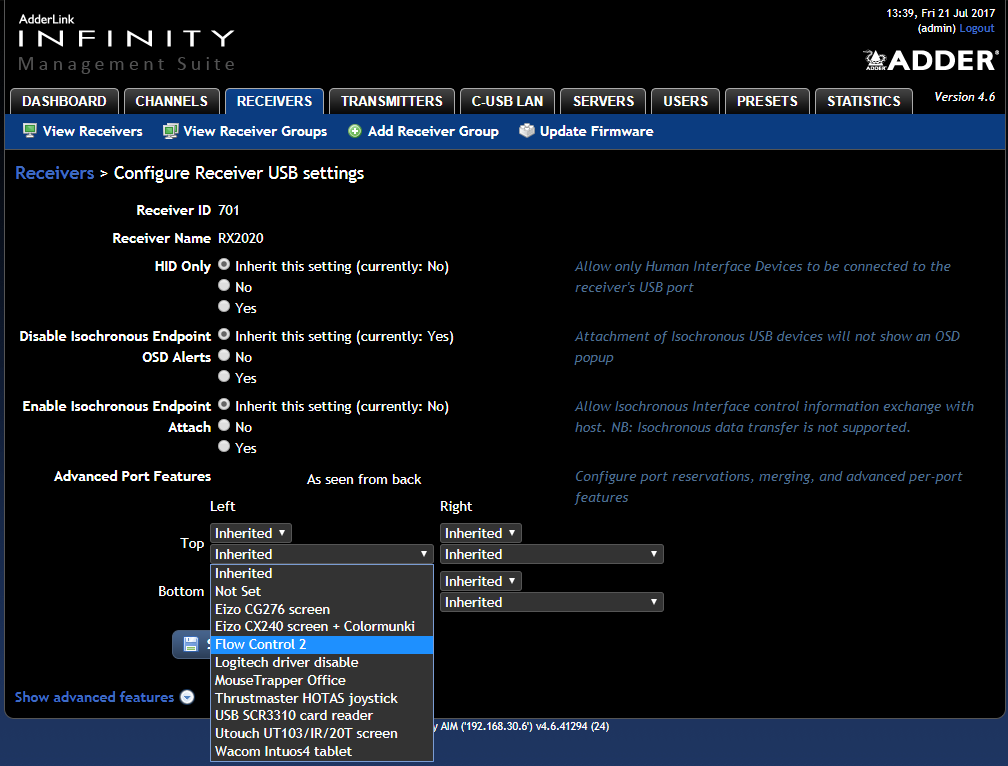Screen dimensions: 1008x766
Task: Choose Inherited from the dropdown list
Action: (x=321, y=573)
